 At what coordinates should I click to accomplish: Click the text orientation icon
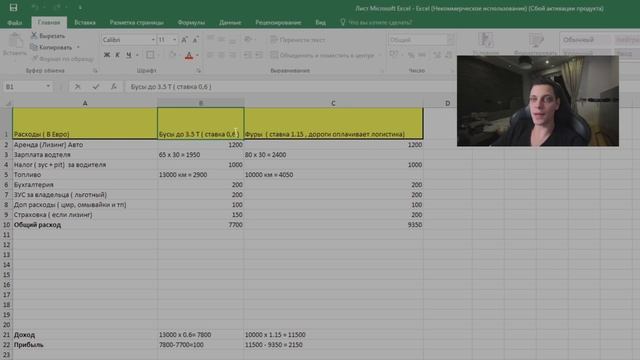tap(248, 39)
